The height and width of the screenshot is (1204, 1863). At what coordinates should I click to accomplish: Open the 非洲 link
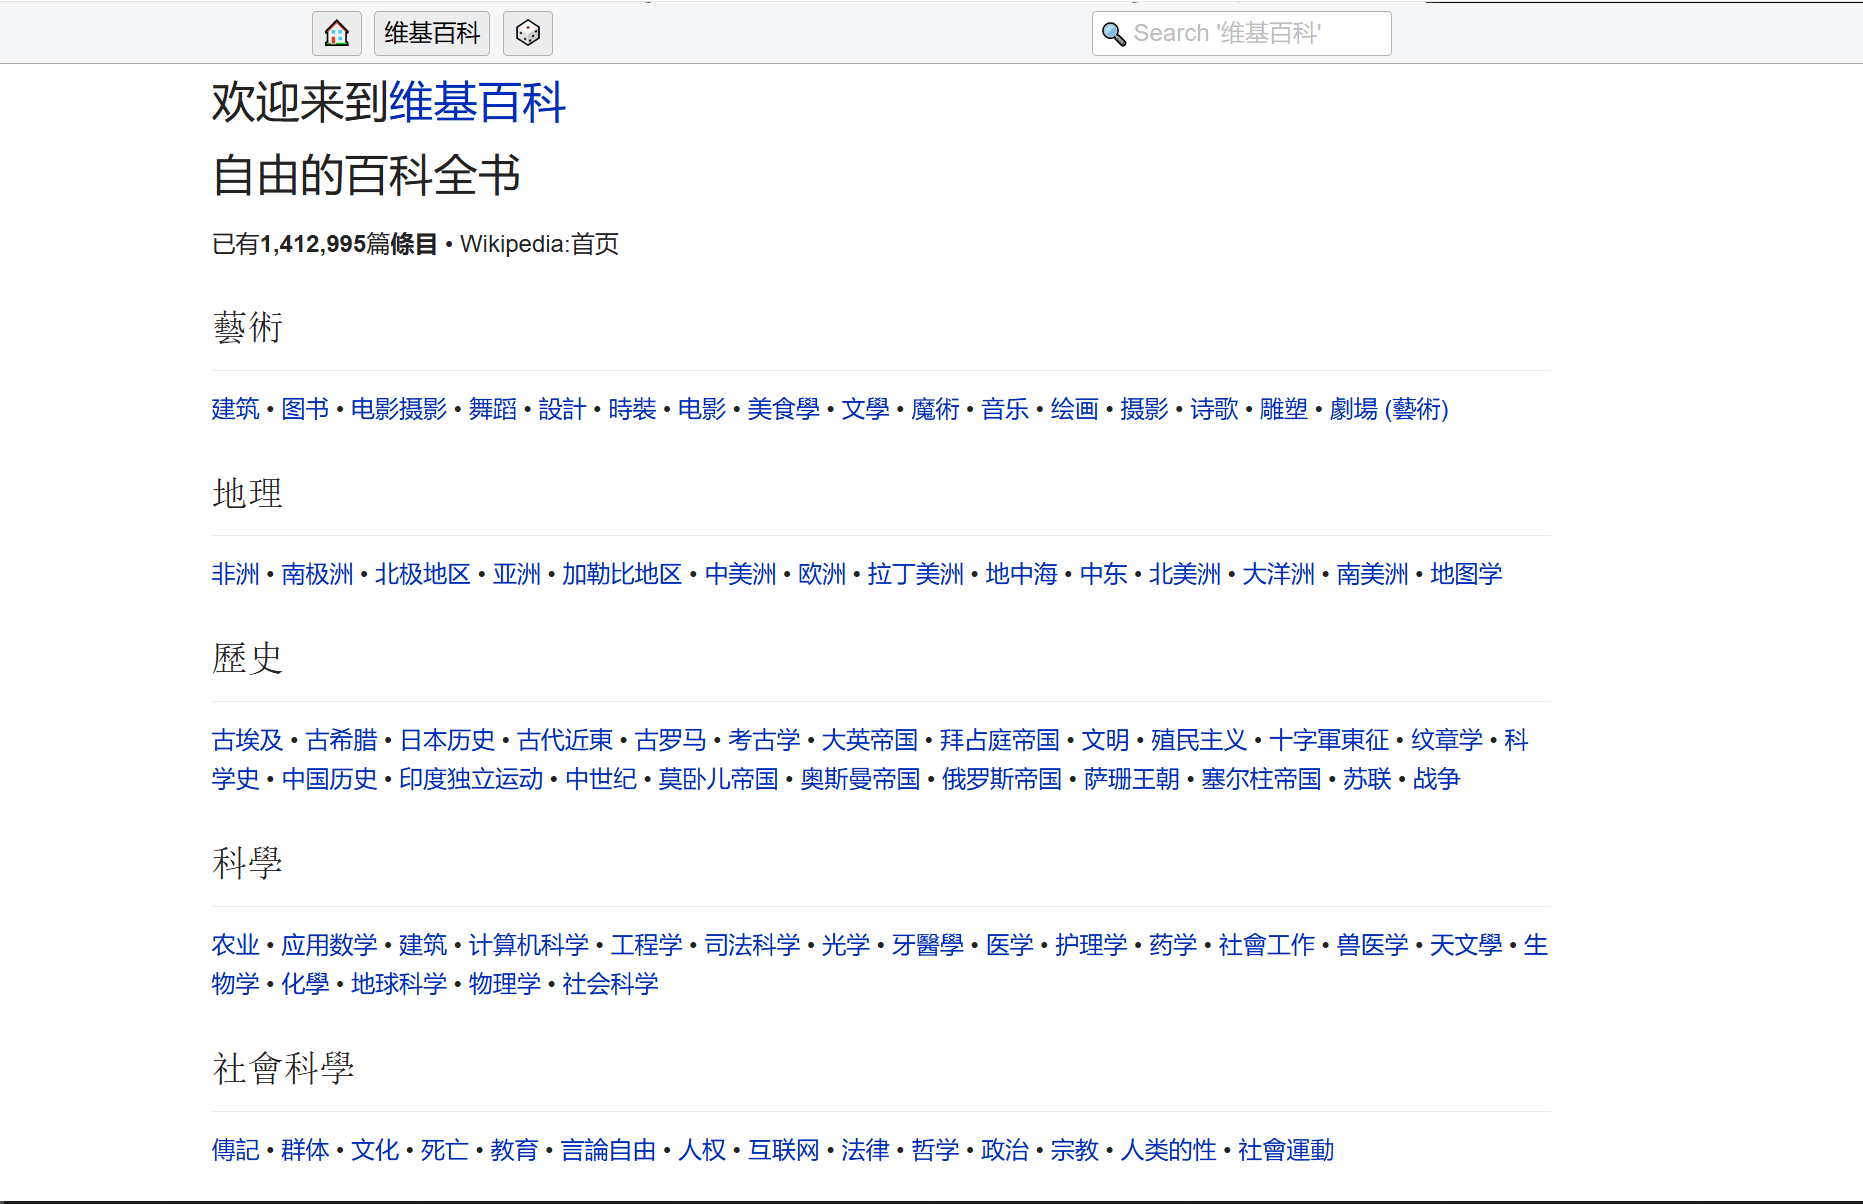(x=236, y=574)
